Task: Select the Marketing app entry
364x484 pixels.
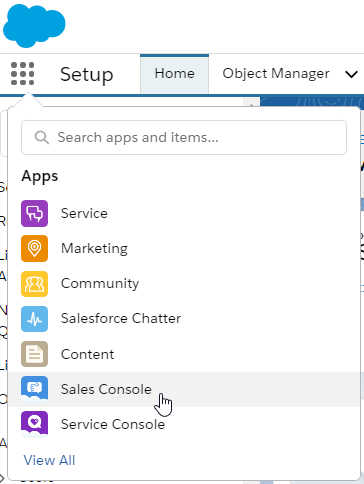Action: [184, 248]
